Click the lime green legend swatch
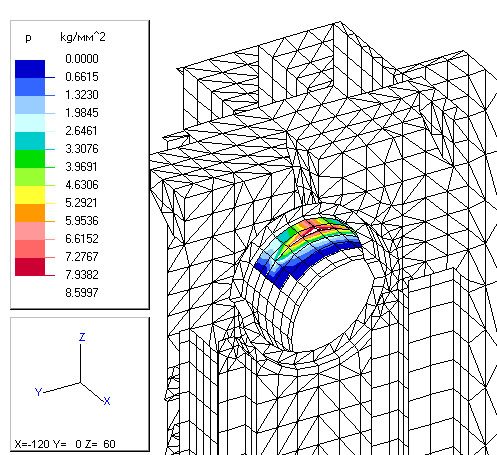This screenshot has width=497, height=455. pyautogui.click(x=30, y=177)
